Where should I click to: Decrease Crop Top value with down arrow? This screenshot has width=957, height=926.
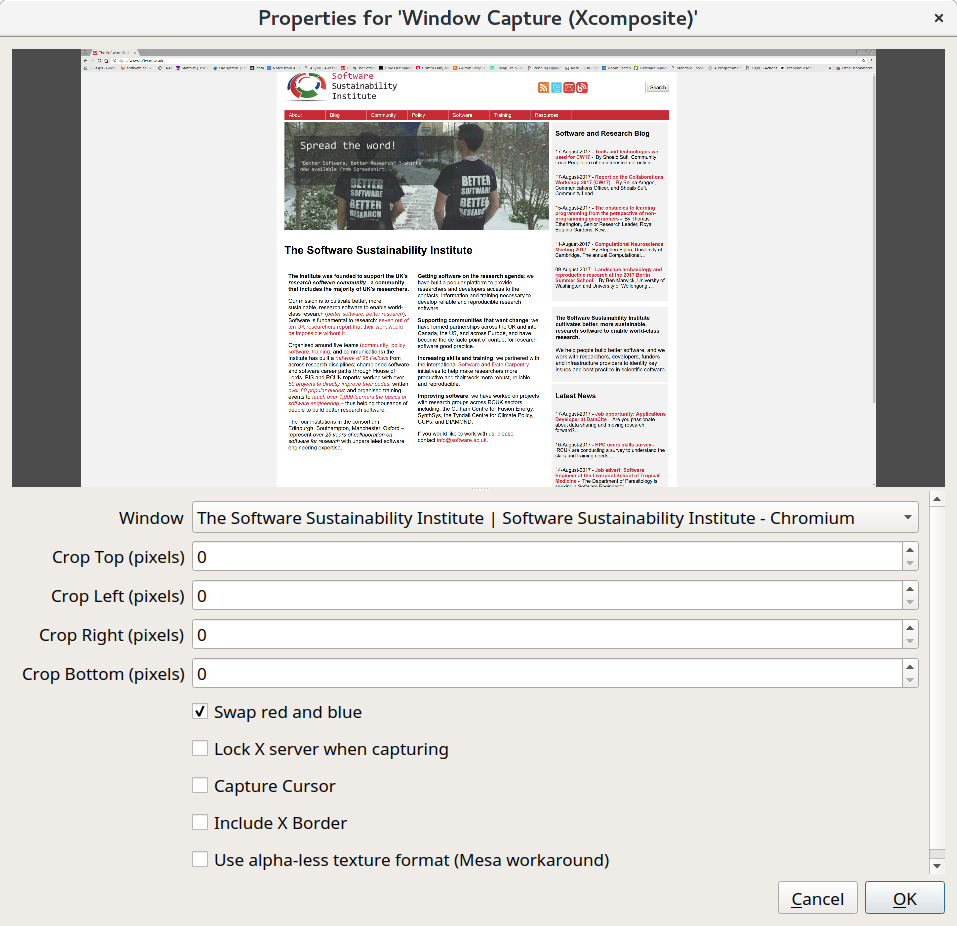[x=909, y=563]
